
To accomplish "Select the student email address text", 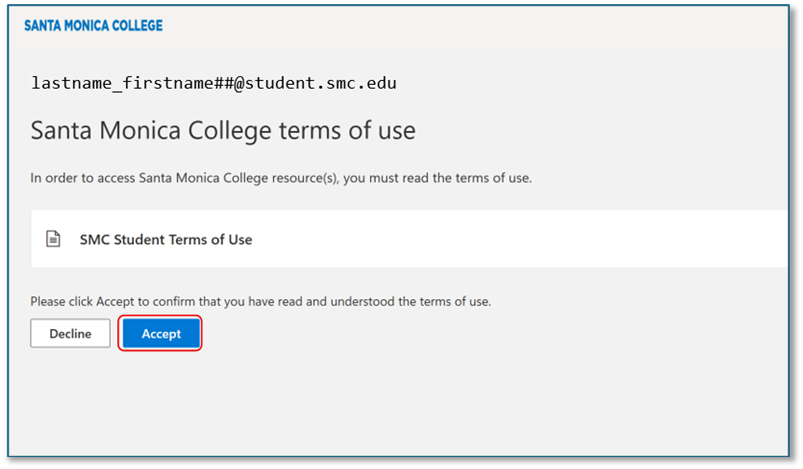I will (214, 83).
